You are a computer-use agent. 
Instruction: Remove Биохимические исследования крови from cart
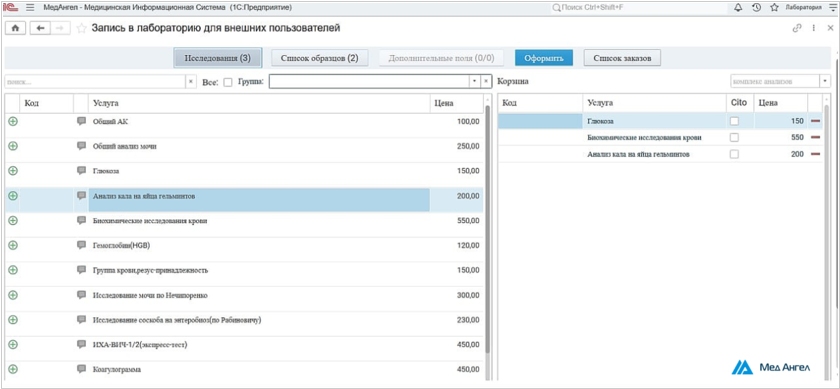tap(815, 138)
